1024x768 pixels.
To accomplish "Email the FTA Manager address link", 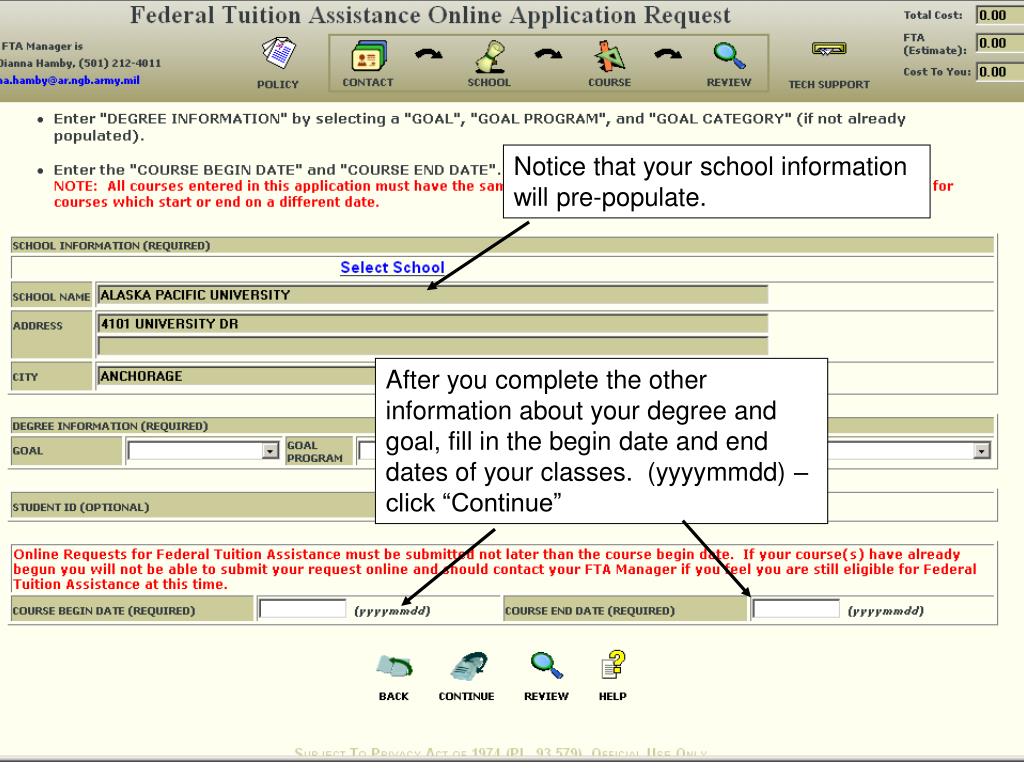I will pos(69,80).
